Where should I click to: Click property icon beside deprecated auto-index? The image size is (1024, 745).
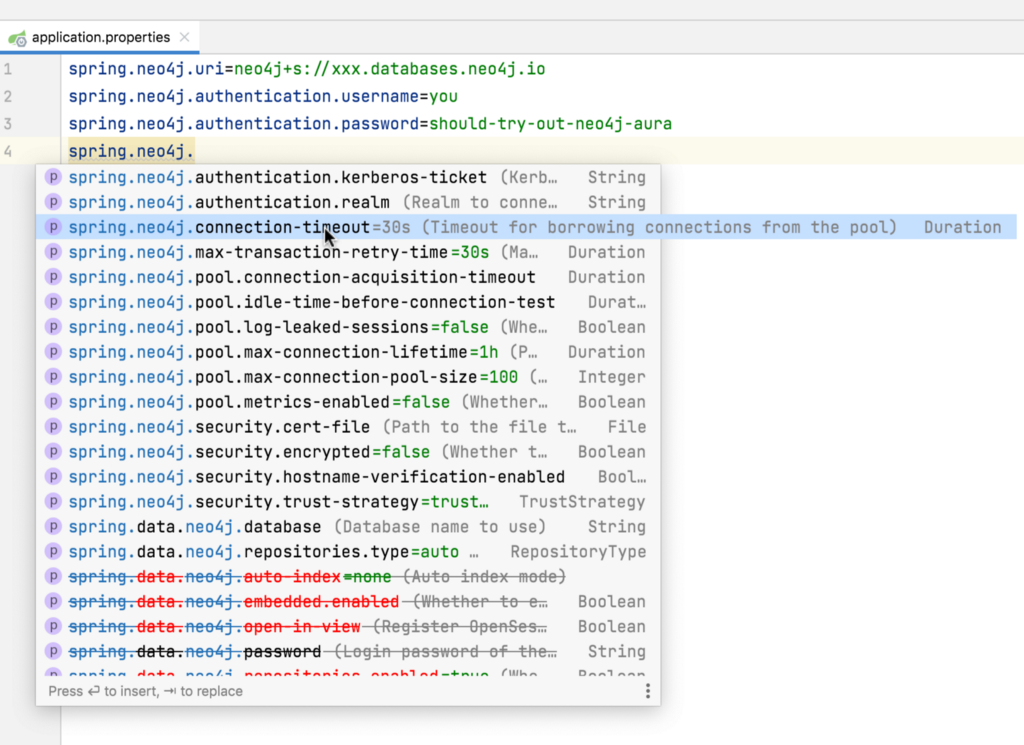click(54, 577)
